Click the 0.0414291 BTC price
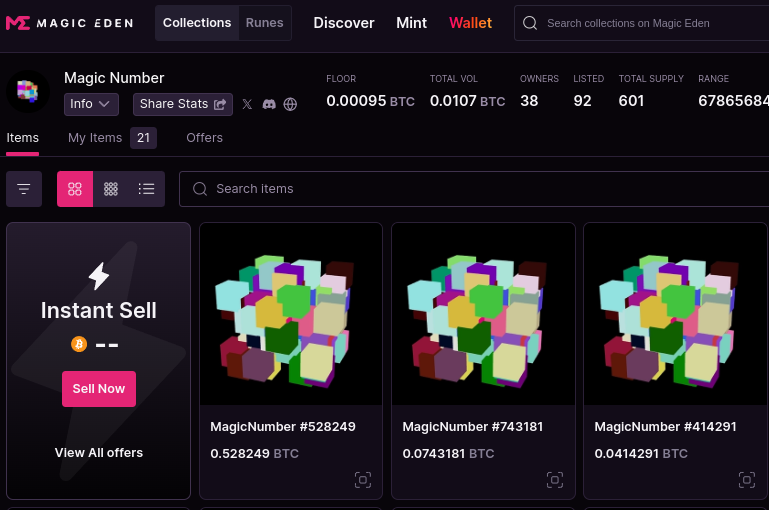769x510 pixels. 641,454
